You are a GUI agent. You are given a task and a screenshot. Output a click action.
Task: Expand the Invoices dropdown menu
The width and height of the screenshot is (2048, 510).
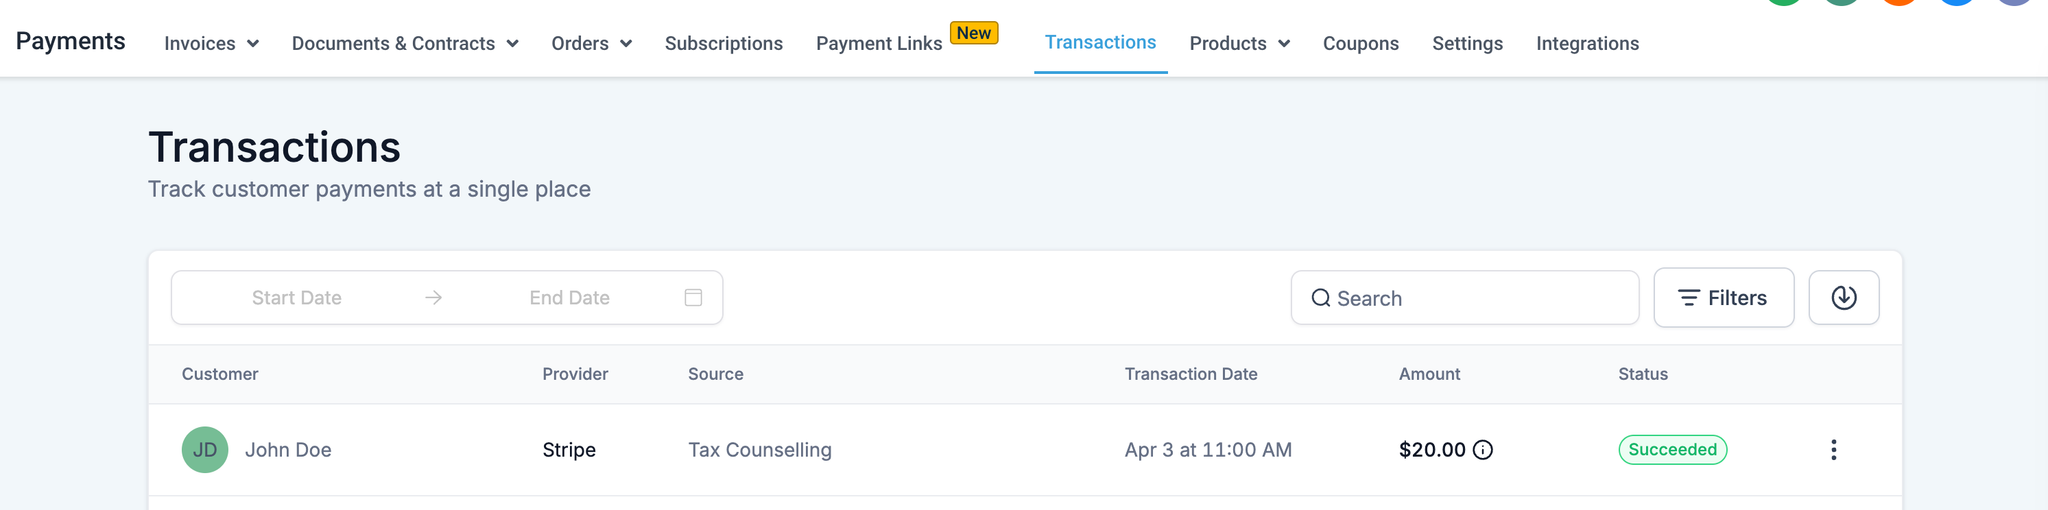pos(212,44)
